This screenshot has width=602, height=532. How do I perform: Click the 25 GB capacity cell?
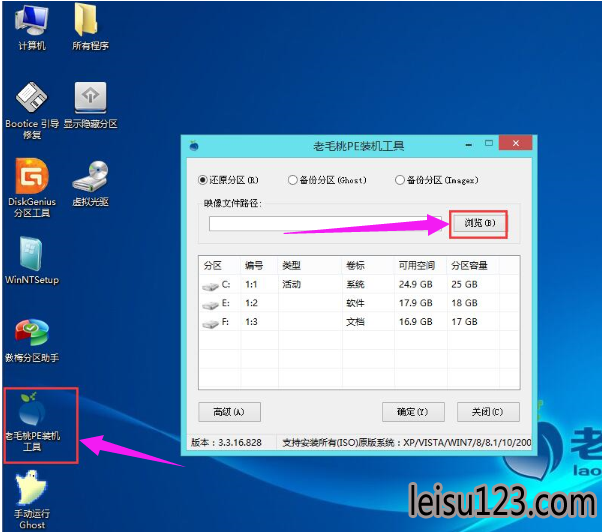click(x=464, y=284)
